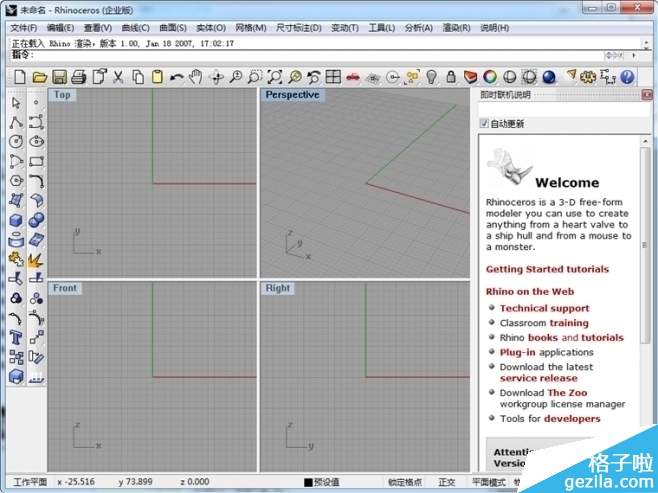The height and width of the screenshot is (493, 658).
Task: Toggle 正交 ortho mode in status bar
Action: [446, 482]
